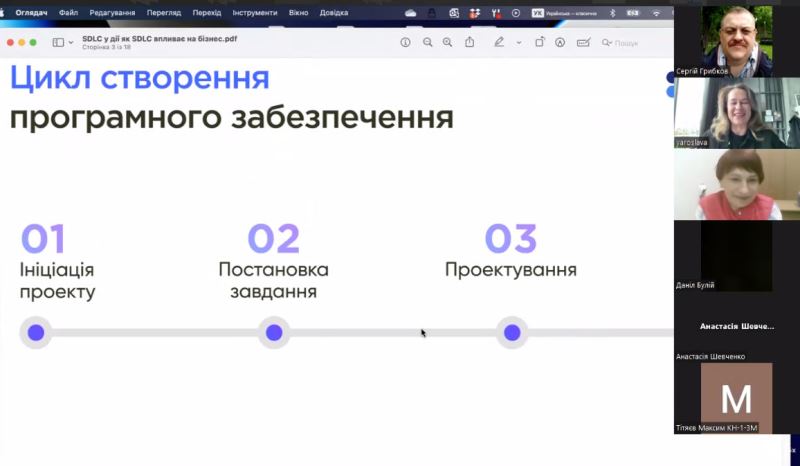800x466 pixels.
Task: Click the battery status icon
Action: (x=633, y=13)
